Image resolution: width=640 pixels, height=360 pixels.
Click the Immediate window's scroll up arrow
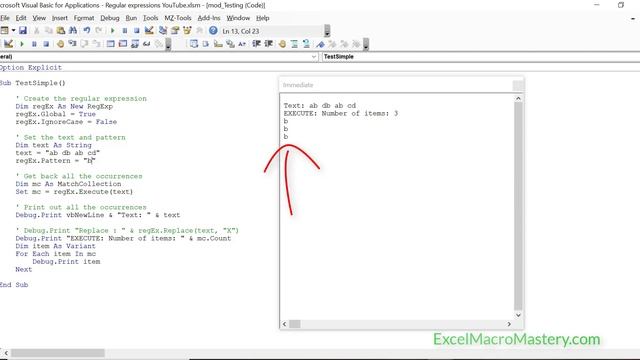(x=518, y=98)
